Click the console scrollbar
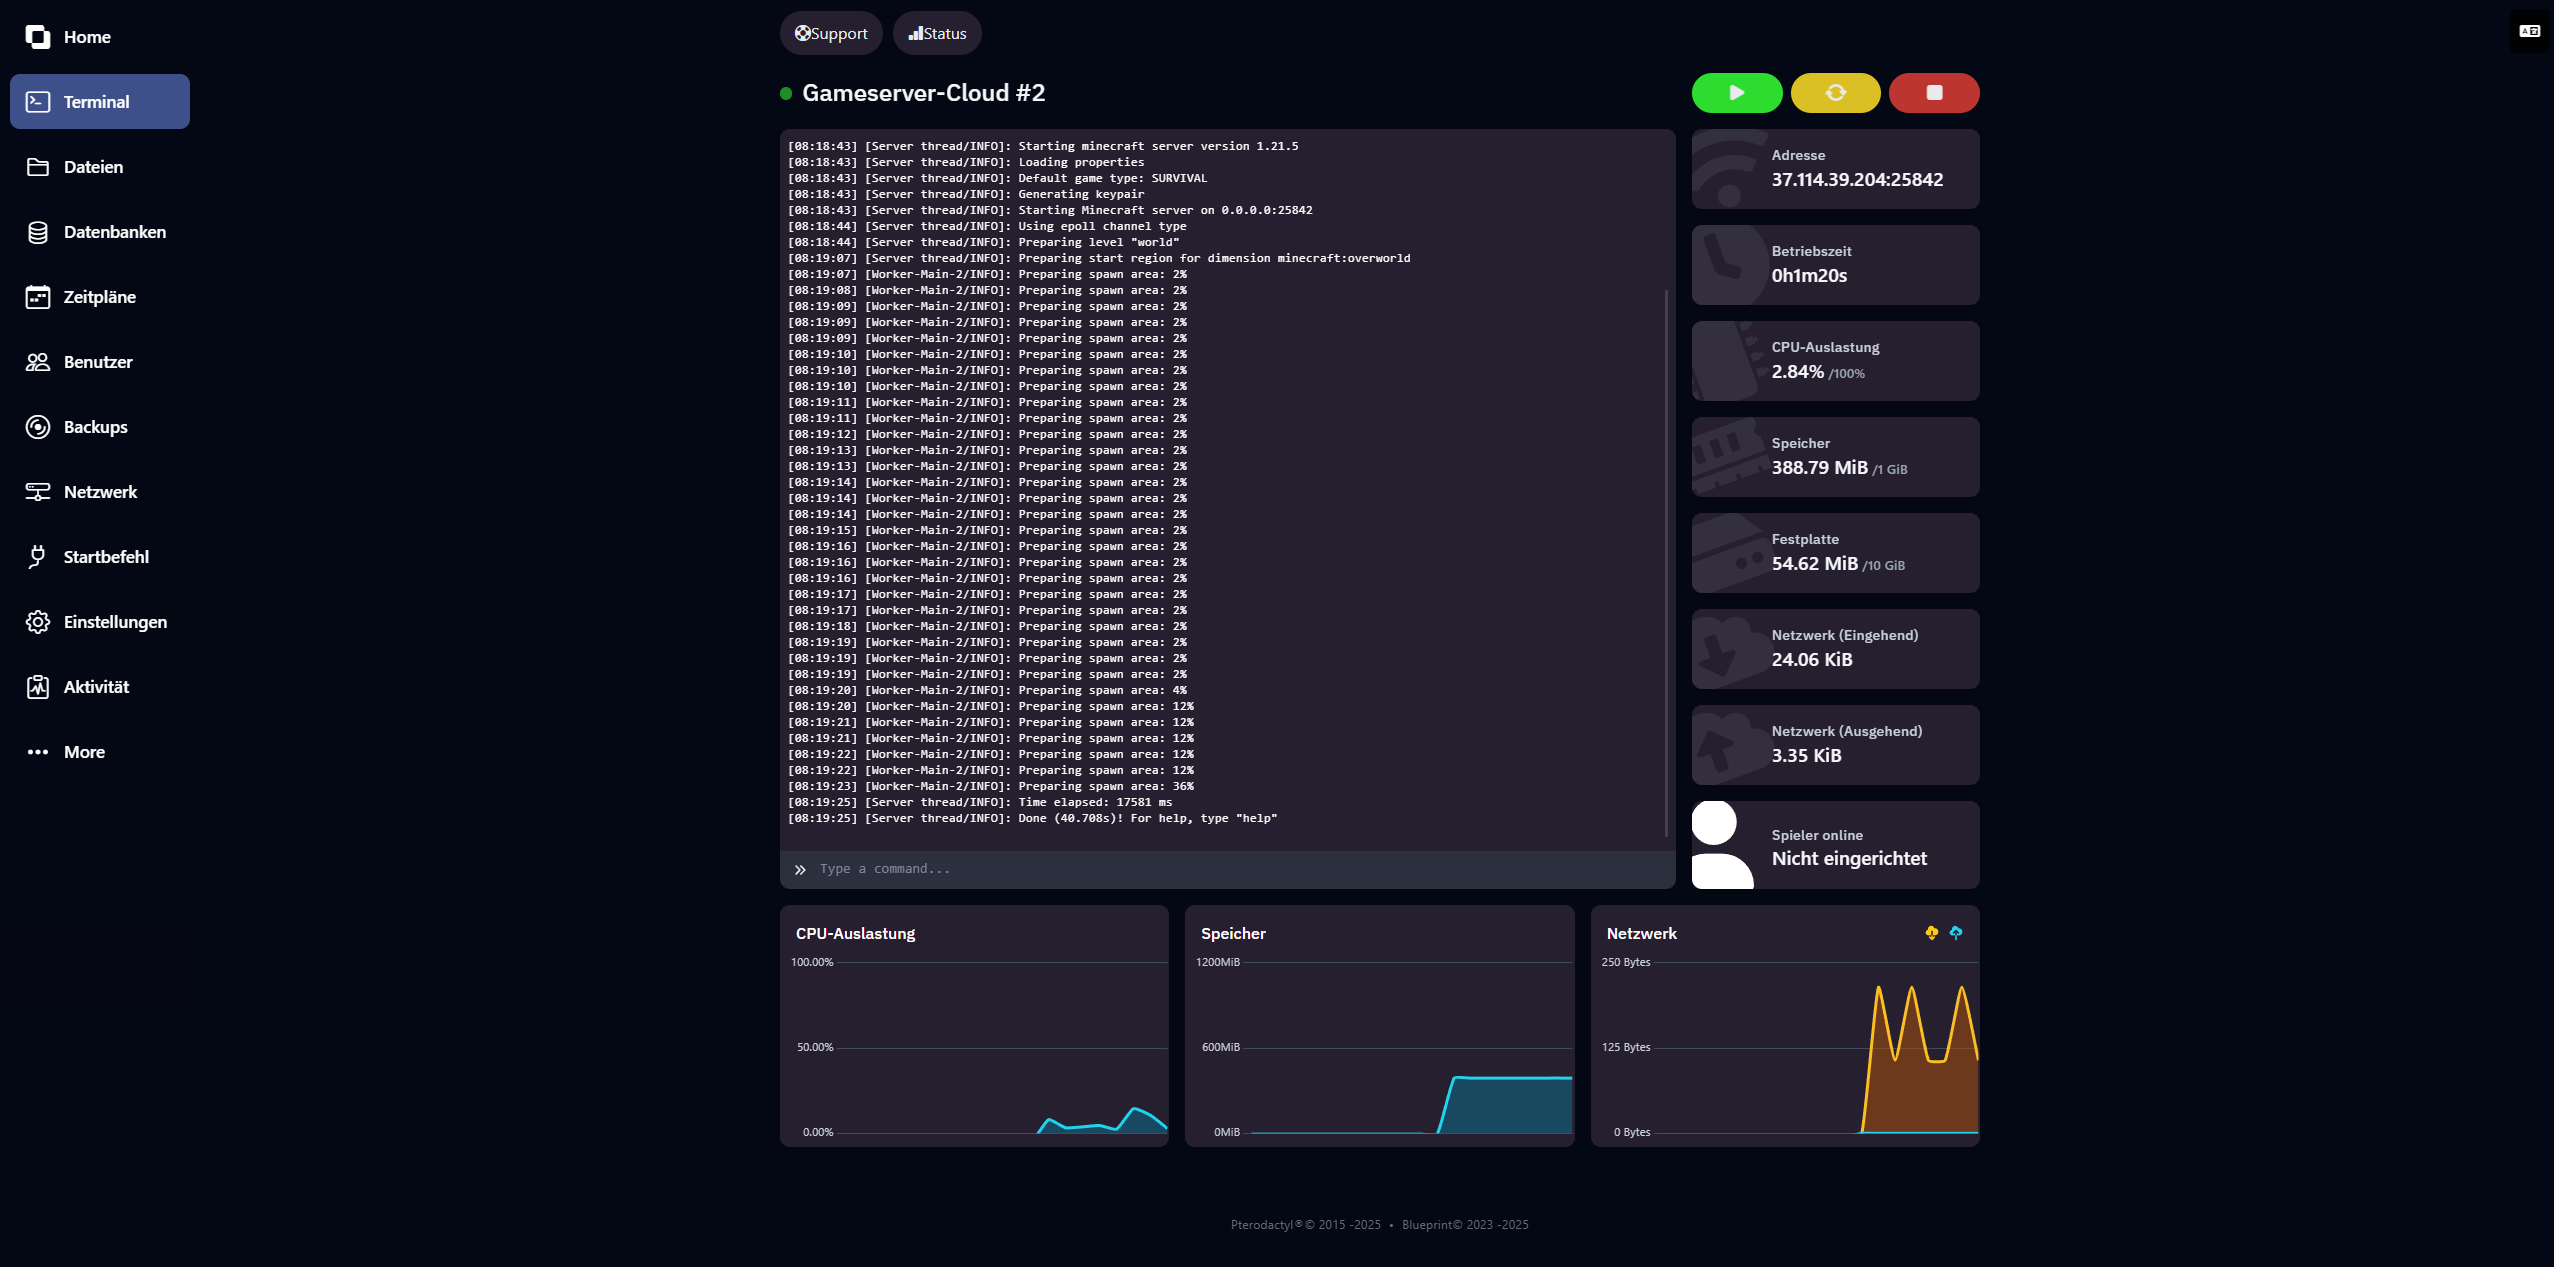Viewport: 2554px width, 1267px height. 1666,563
